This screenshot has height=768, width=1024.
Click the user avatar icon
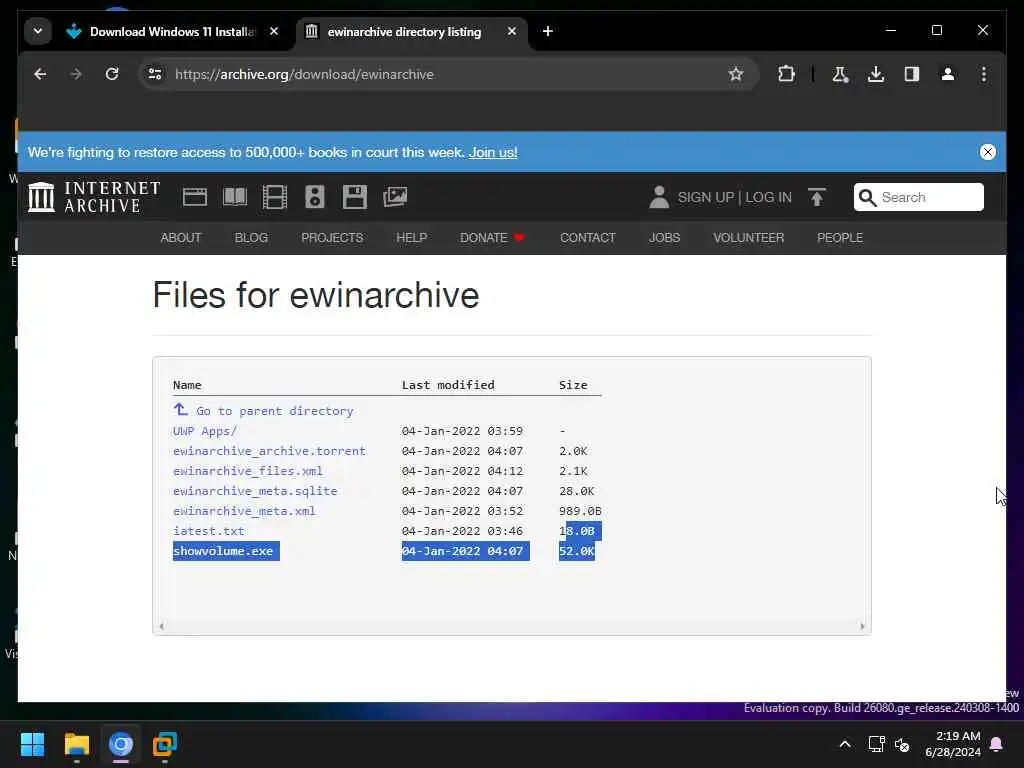tap(659, 197)
